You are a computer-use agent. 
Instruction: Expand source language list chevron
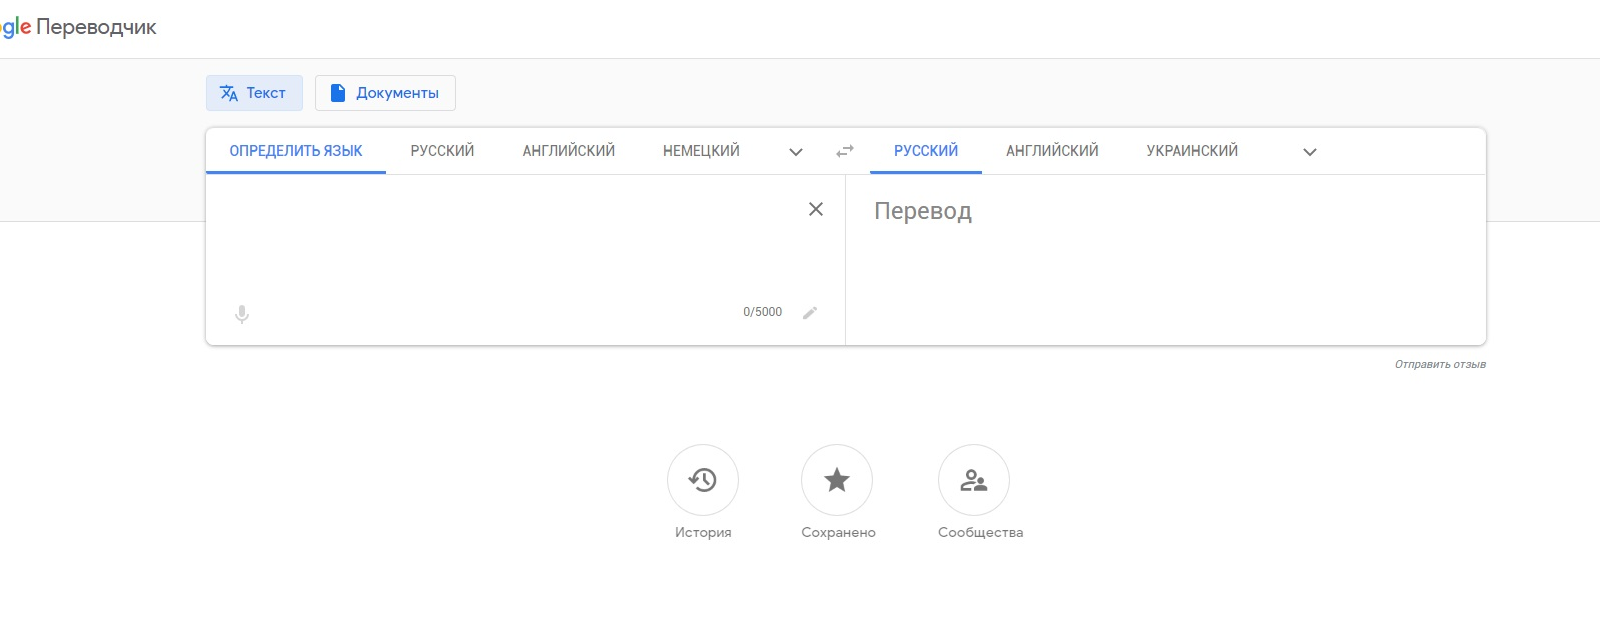(x=796, y=152)
